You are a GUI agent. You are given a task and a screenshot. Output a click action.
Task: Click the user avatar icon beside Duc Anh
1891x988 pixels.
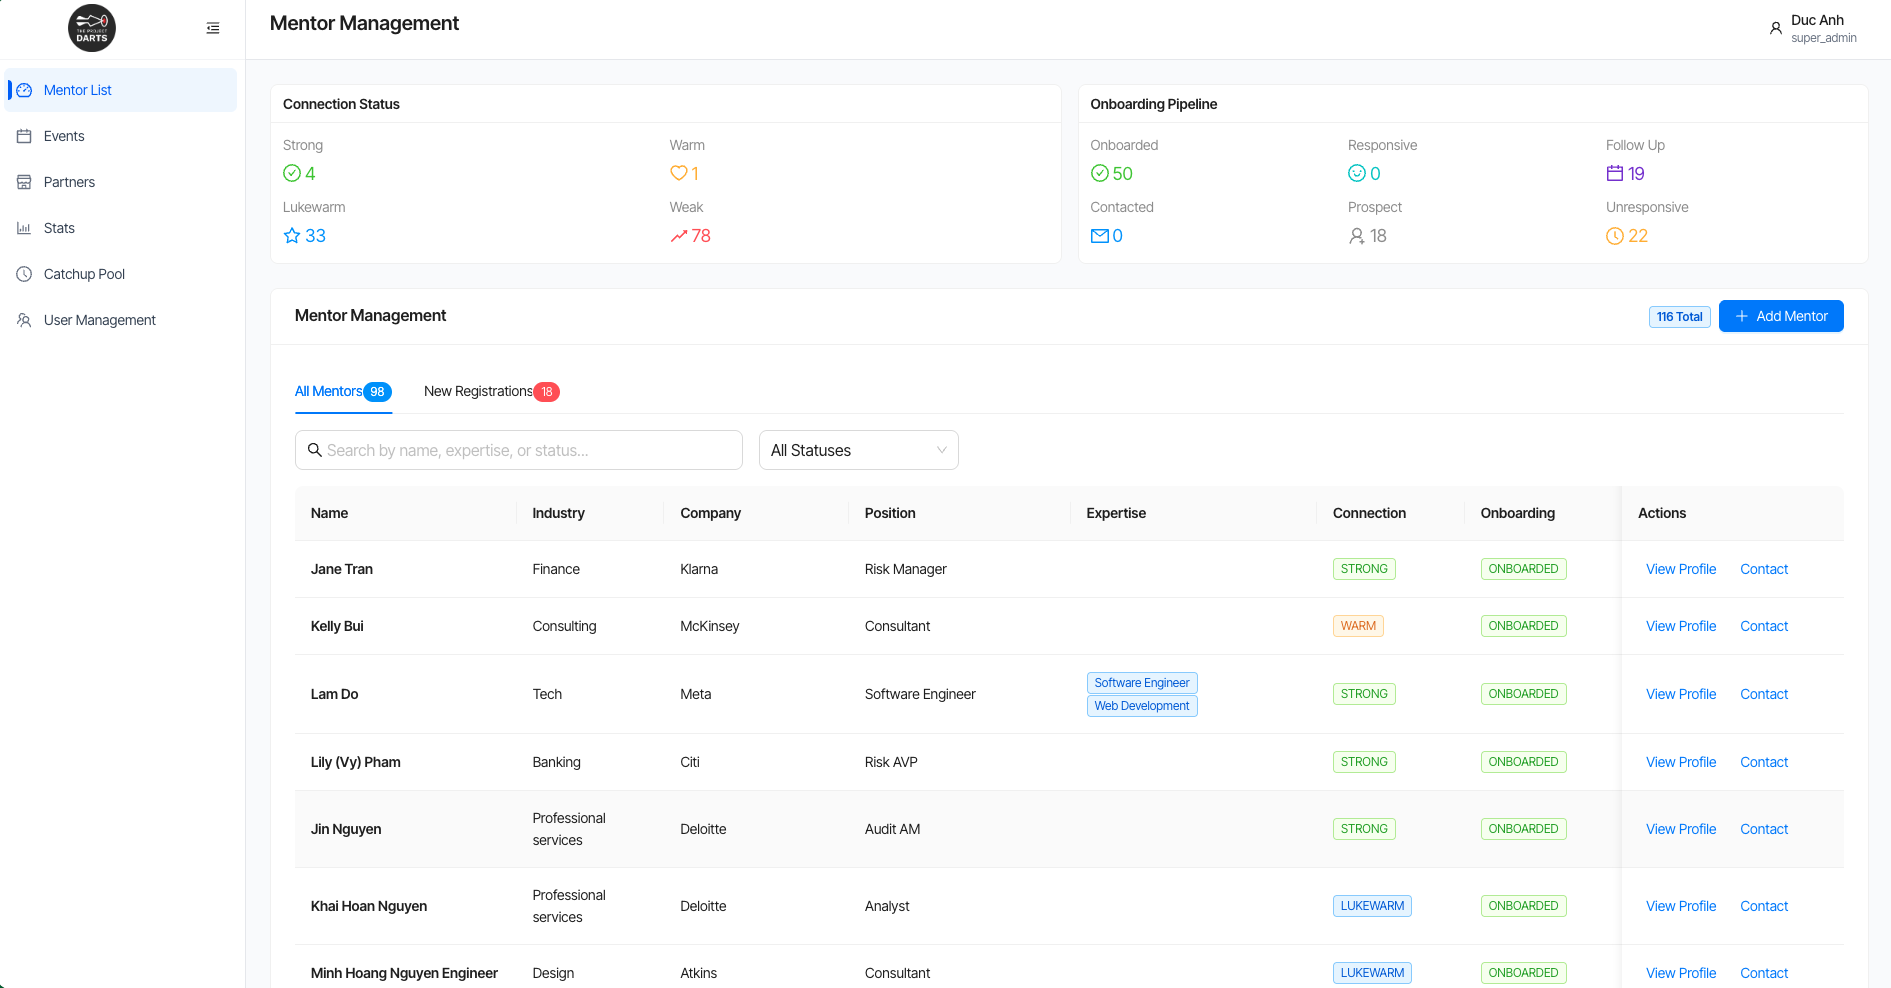(x=1775, y=28)
